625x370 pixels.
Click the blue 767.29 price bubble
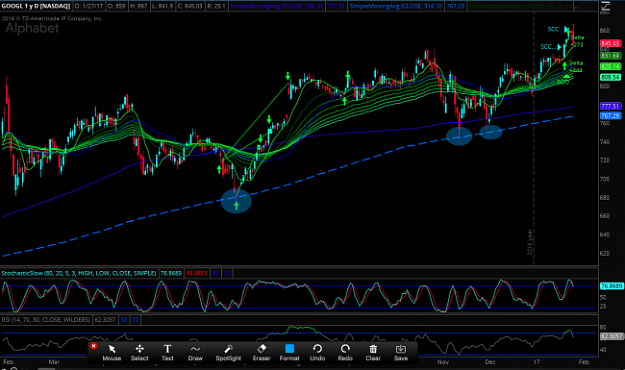click(x=610, y=116)
